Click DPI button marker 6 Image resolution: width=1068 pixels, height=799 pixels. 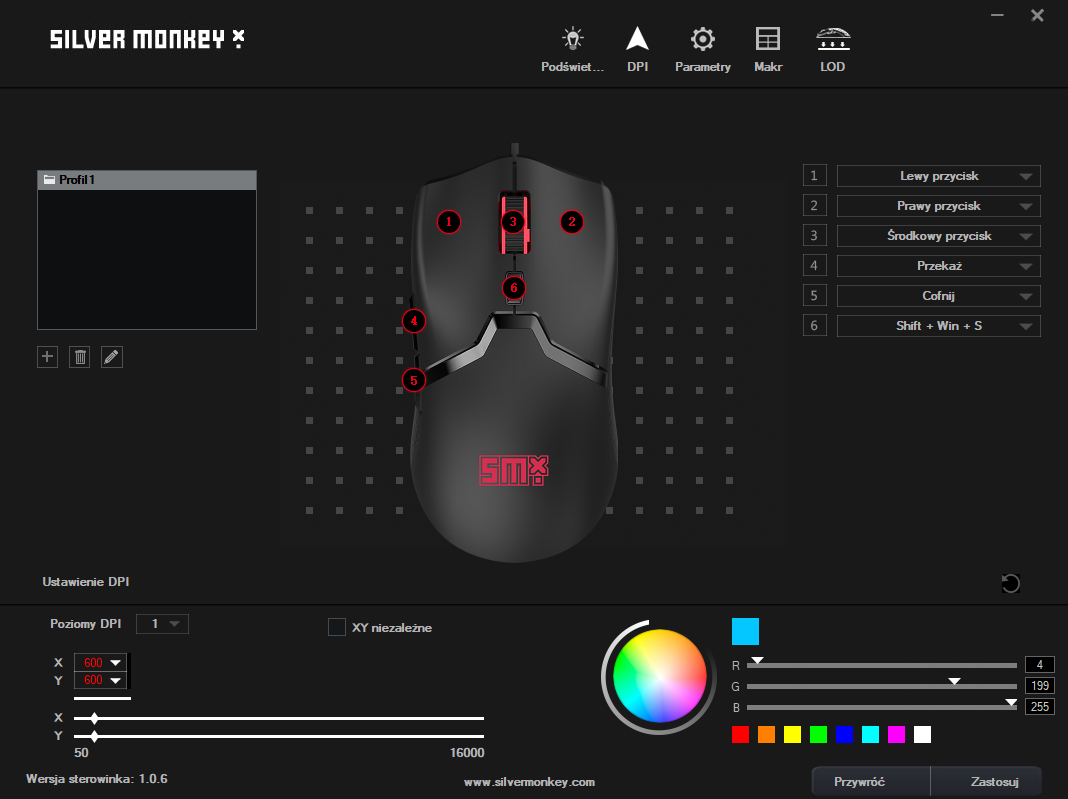[514, 288]
